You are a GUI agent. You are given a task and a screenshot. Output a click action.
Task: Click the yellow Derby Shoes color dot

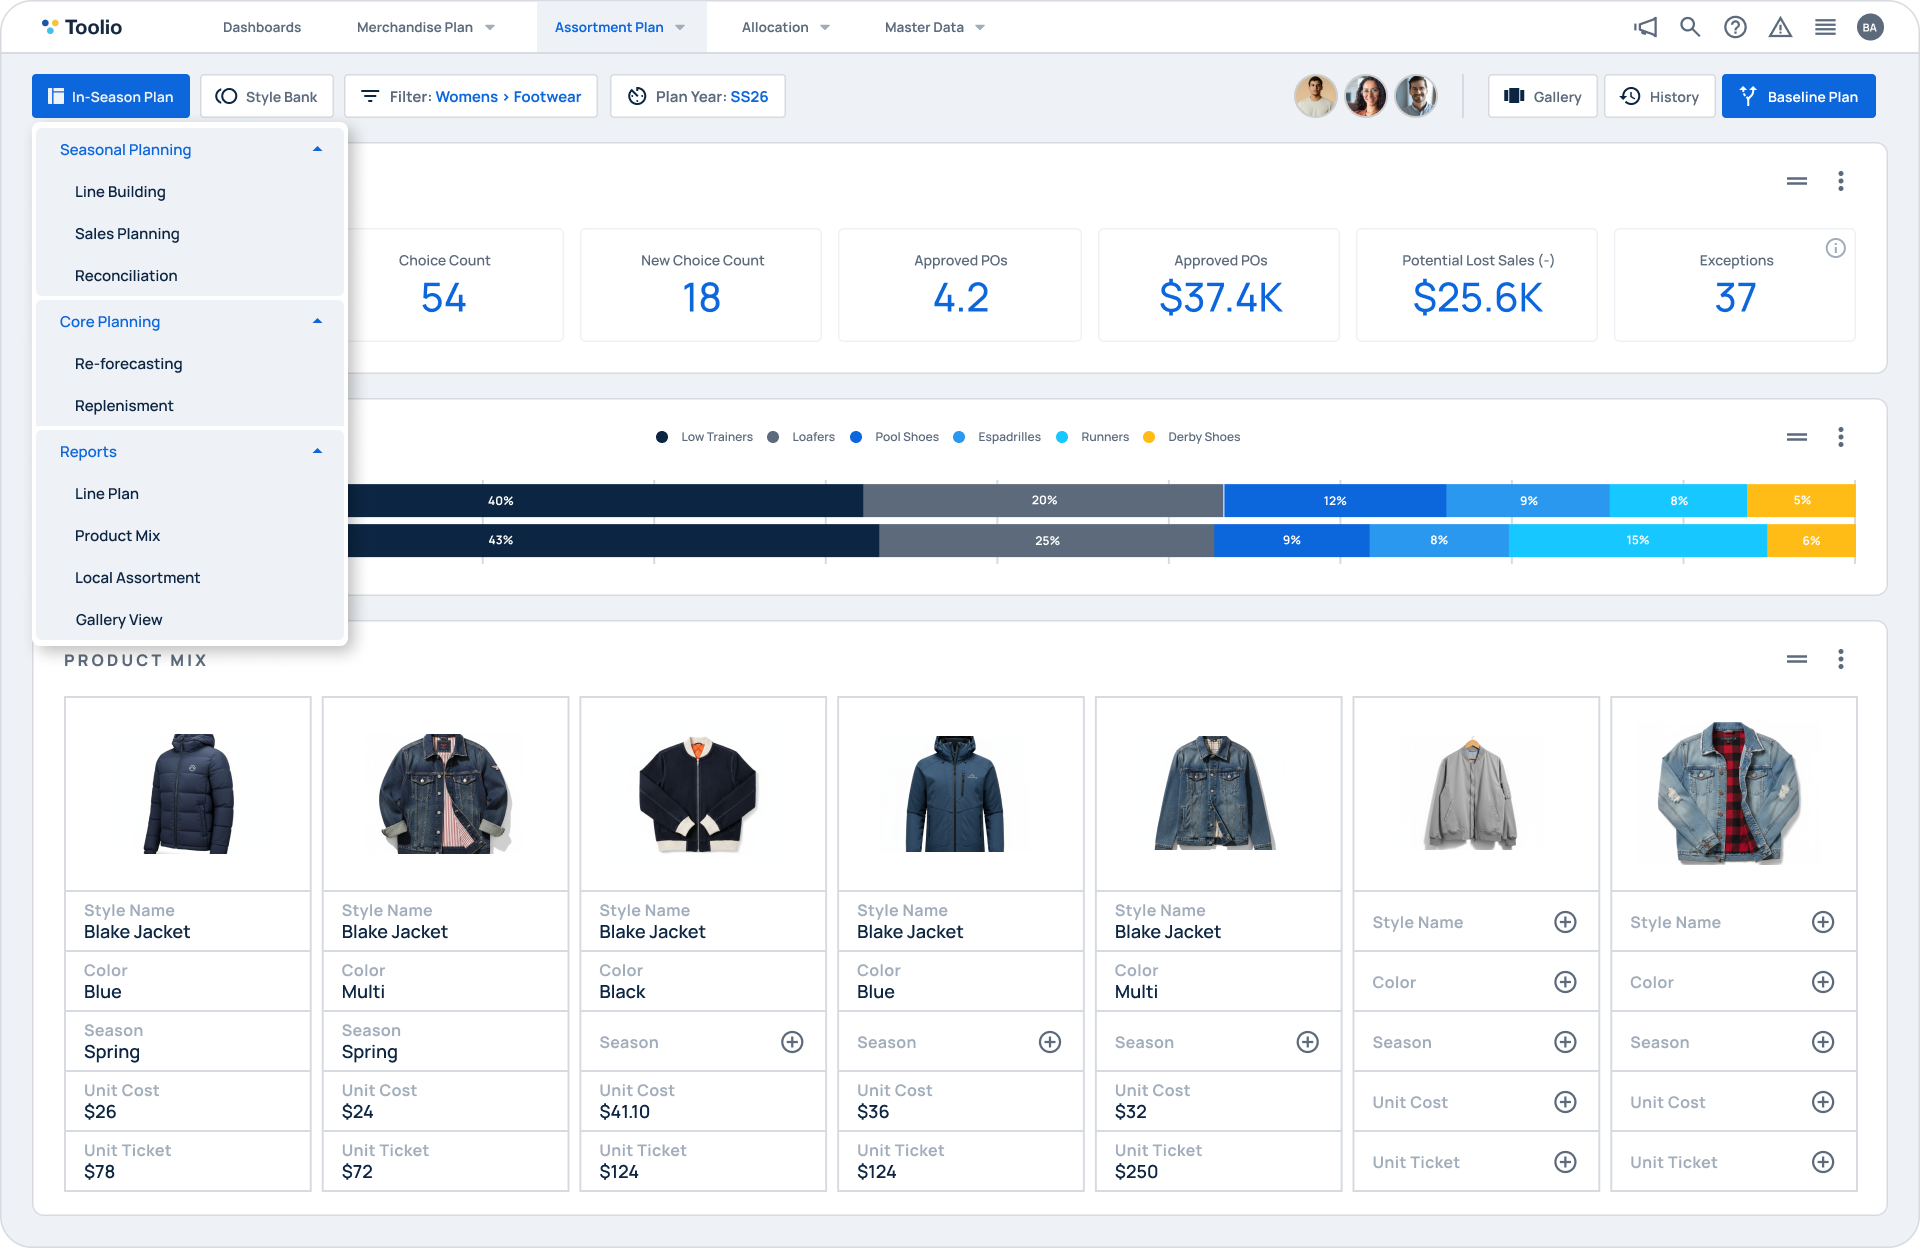[x=1149, y=437]
